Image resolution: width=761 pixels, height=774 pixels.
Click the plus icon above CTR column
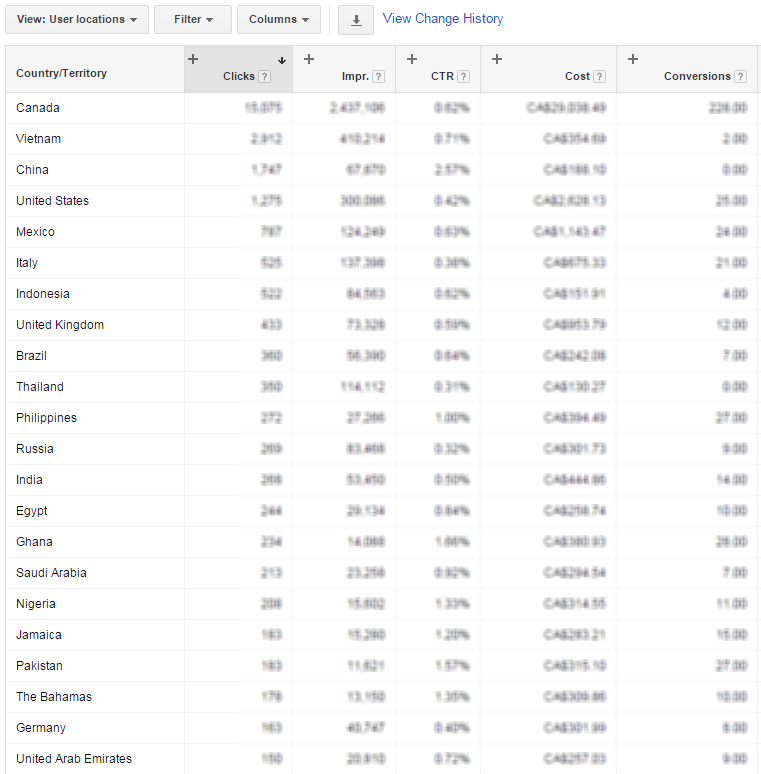(412, 59)
